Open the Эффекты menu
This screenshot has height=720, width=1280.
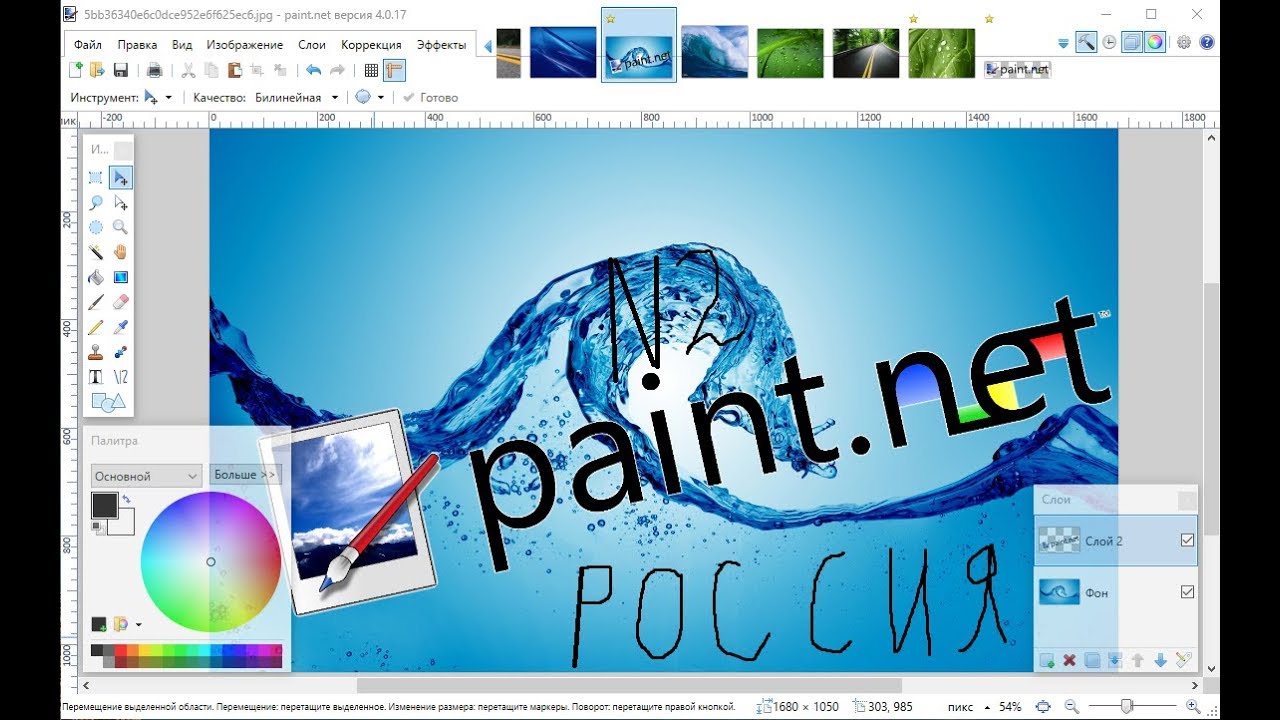441,45
